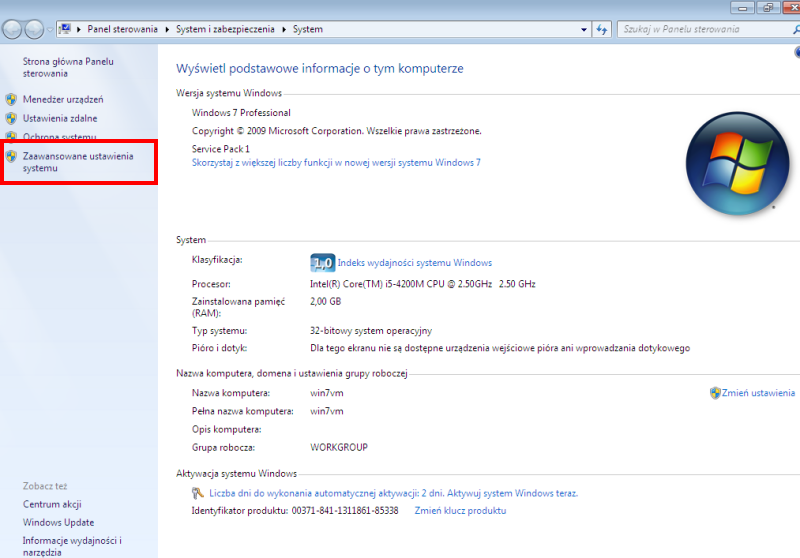Click the 2,00 GB installed memory value
800x558 pixels.
coord(326,301)
